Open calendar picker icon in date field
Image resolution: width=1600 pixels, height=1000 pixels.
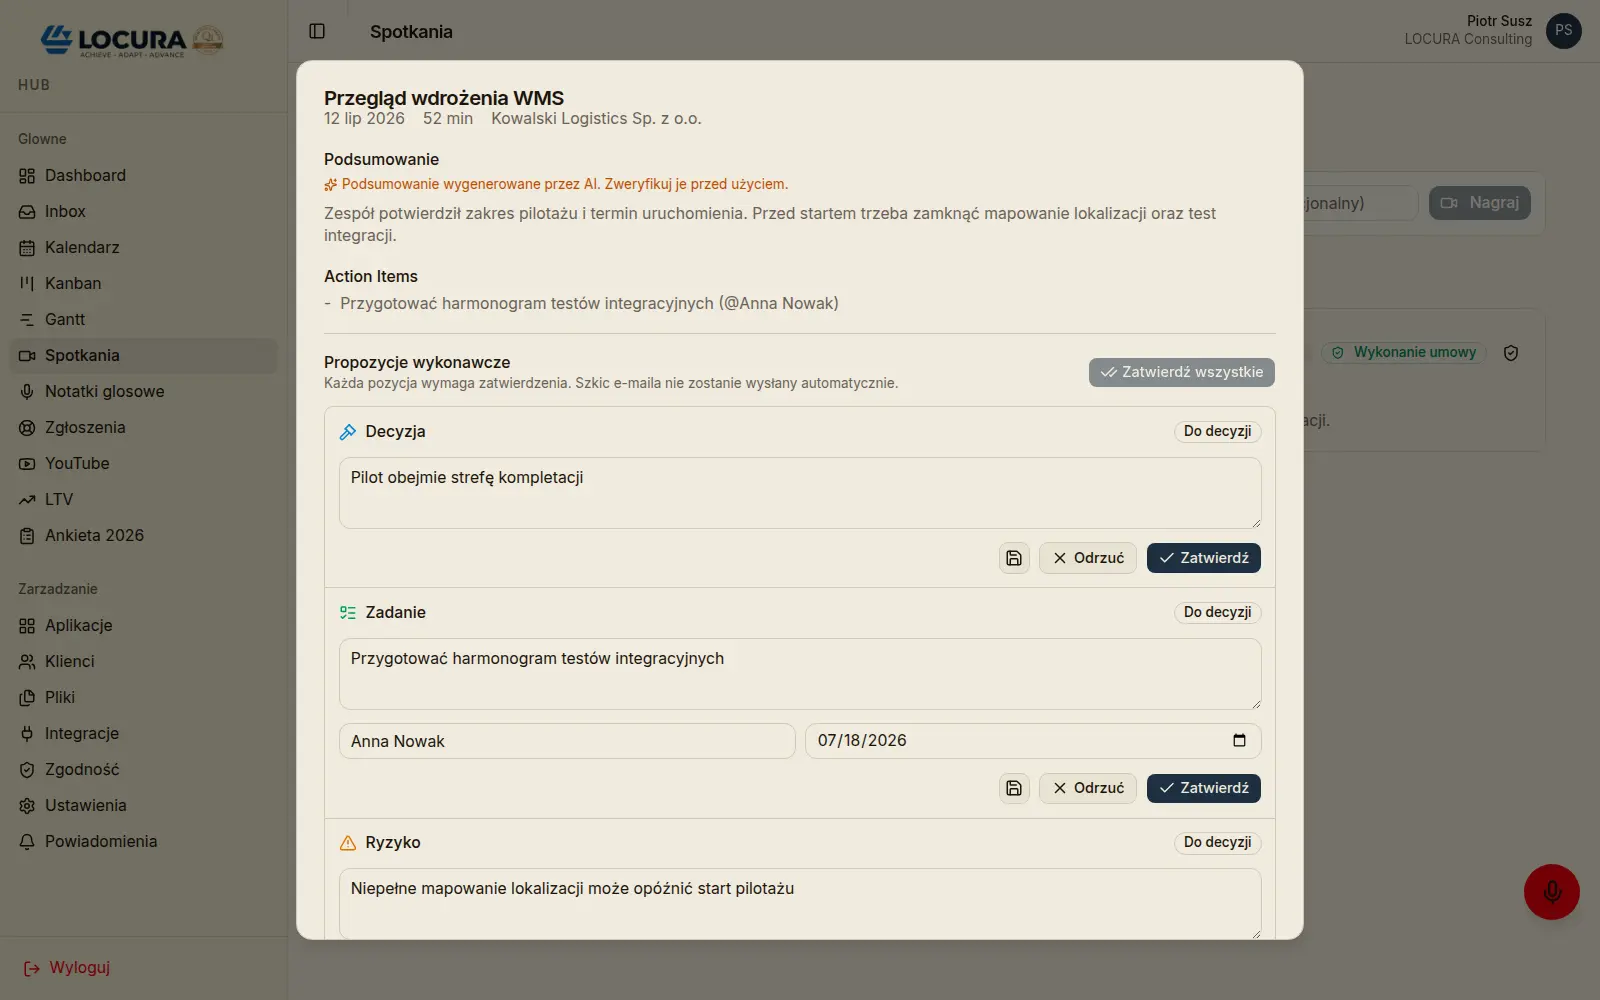coord(1239,740)
